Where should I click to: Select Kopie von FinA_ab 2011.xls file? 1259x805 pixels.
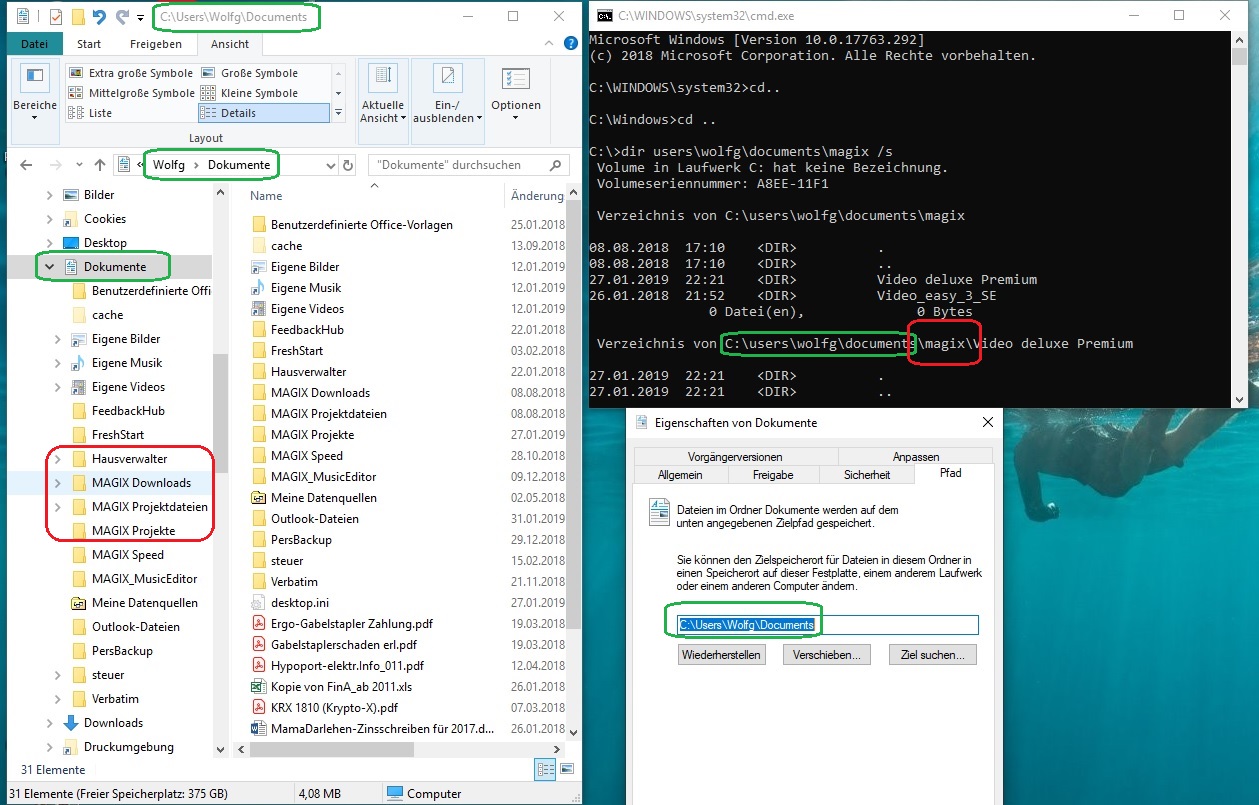[x=341, y=687]
